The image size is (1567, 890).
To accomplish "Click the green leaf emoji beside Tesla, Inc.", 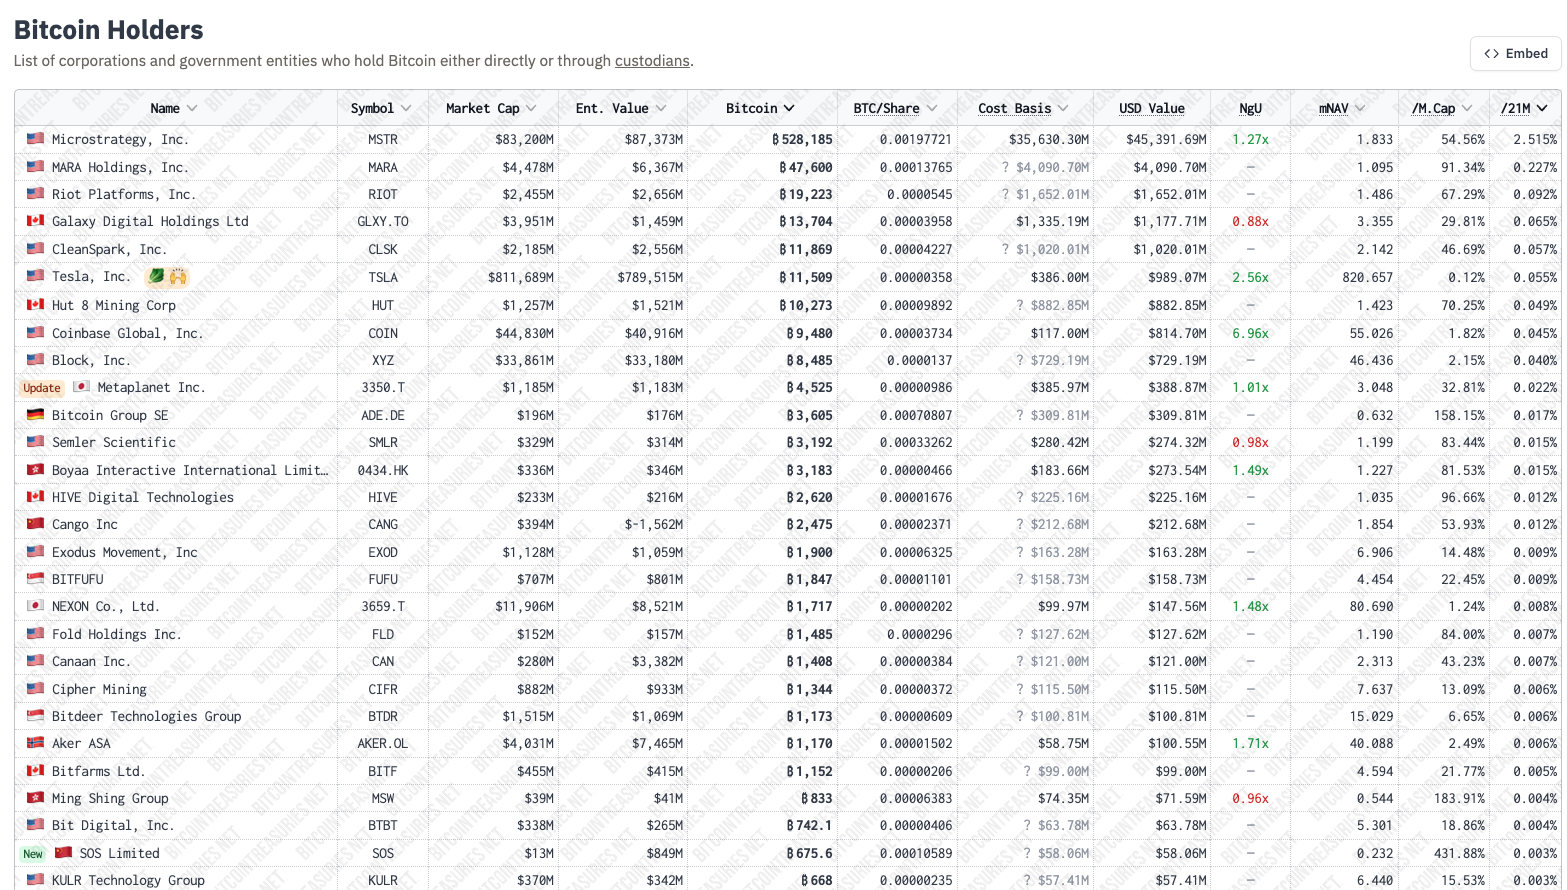I will pyautogui.click(x=156, y=276).
